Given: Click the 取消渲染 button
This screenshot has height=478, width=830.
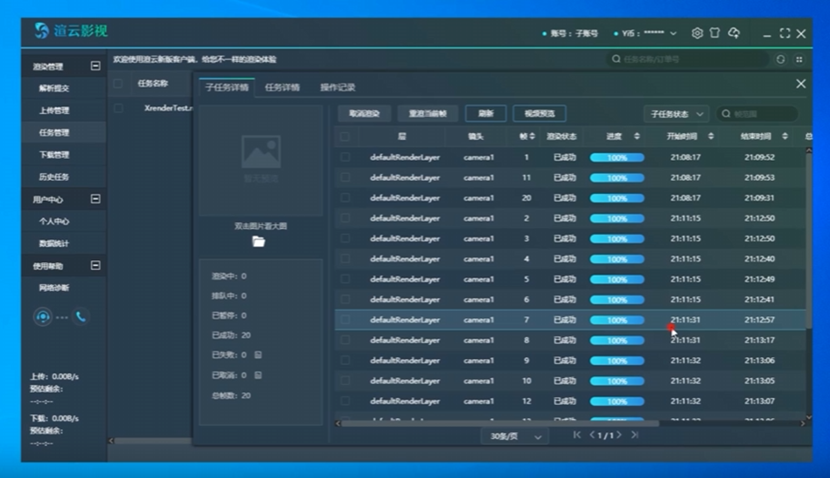Looking at the screenshot, I should (364, 113).
